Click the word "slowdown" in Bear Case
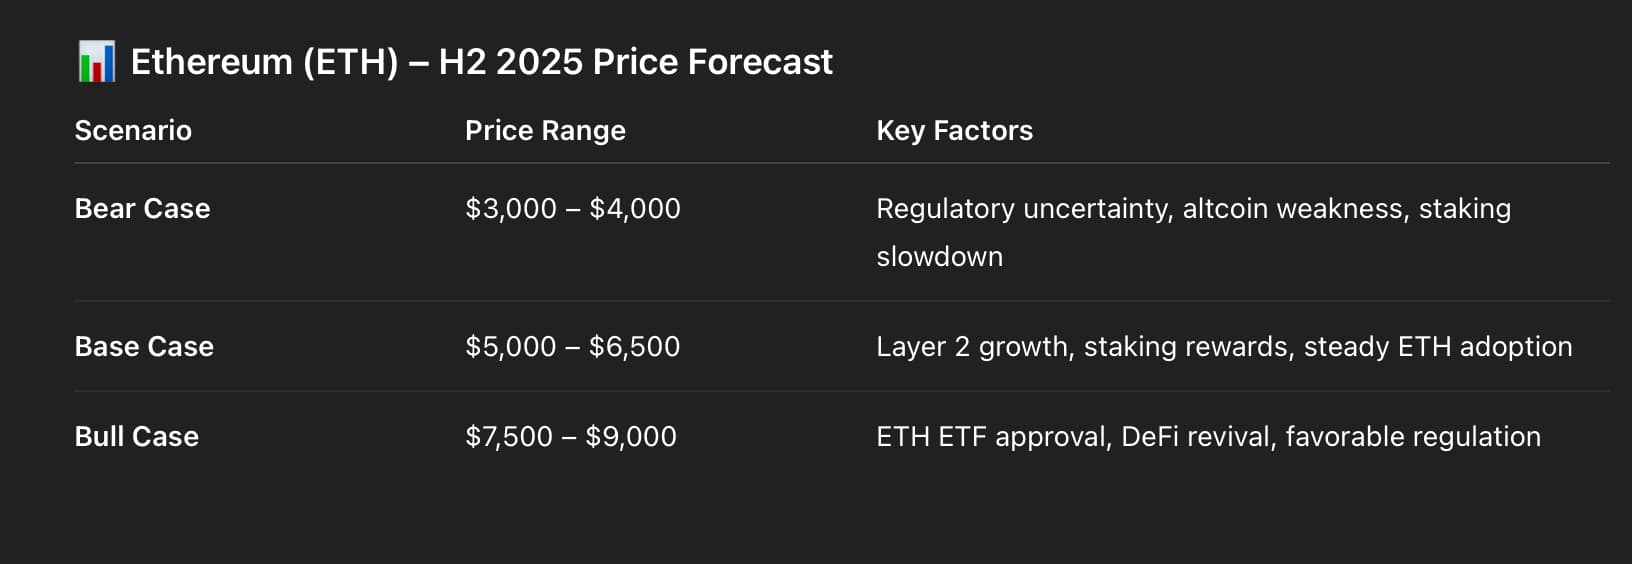 point(939,257)
